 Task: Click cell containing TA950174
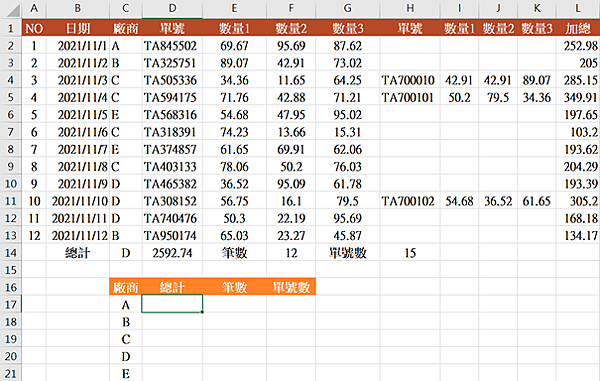[x=172, y=235]
